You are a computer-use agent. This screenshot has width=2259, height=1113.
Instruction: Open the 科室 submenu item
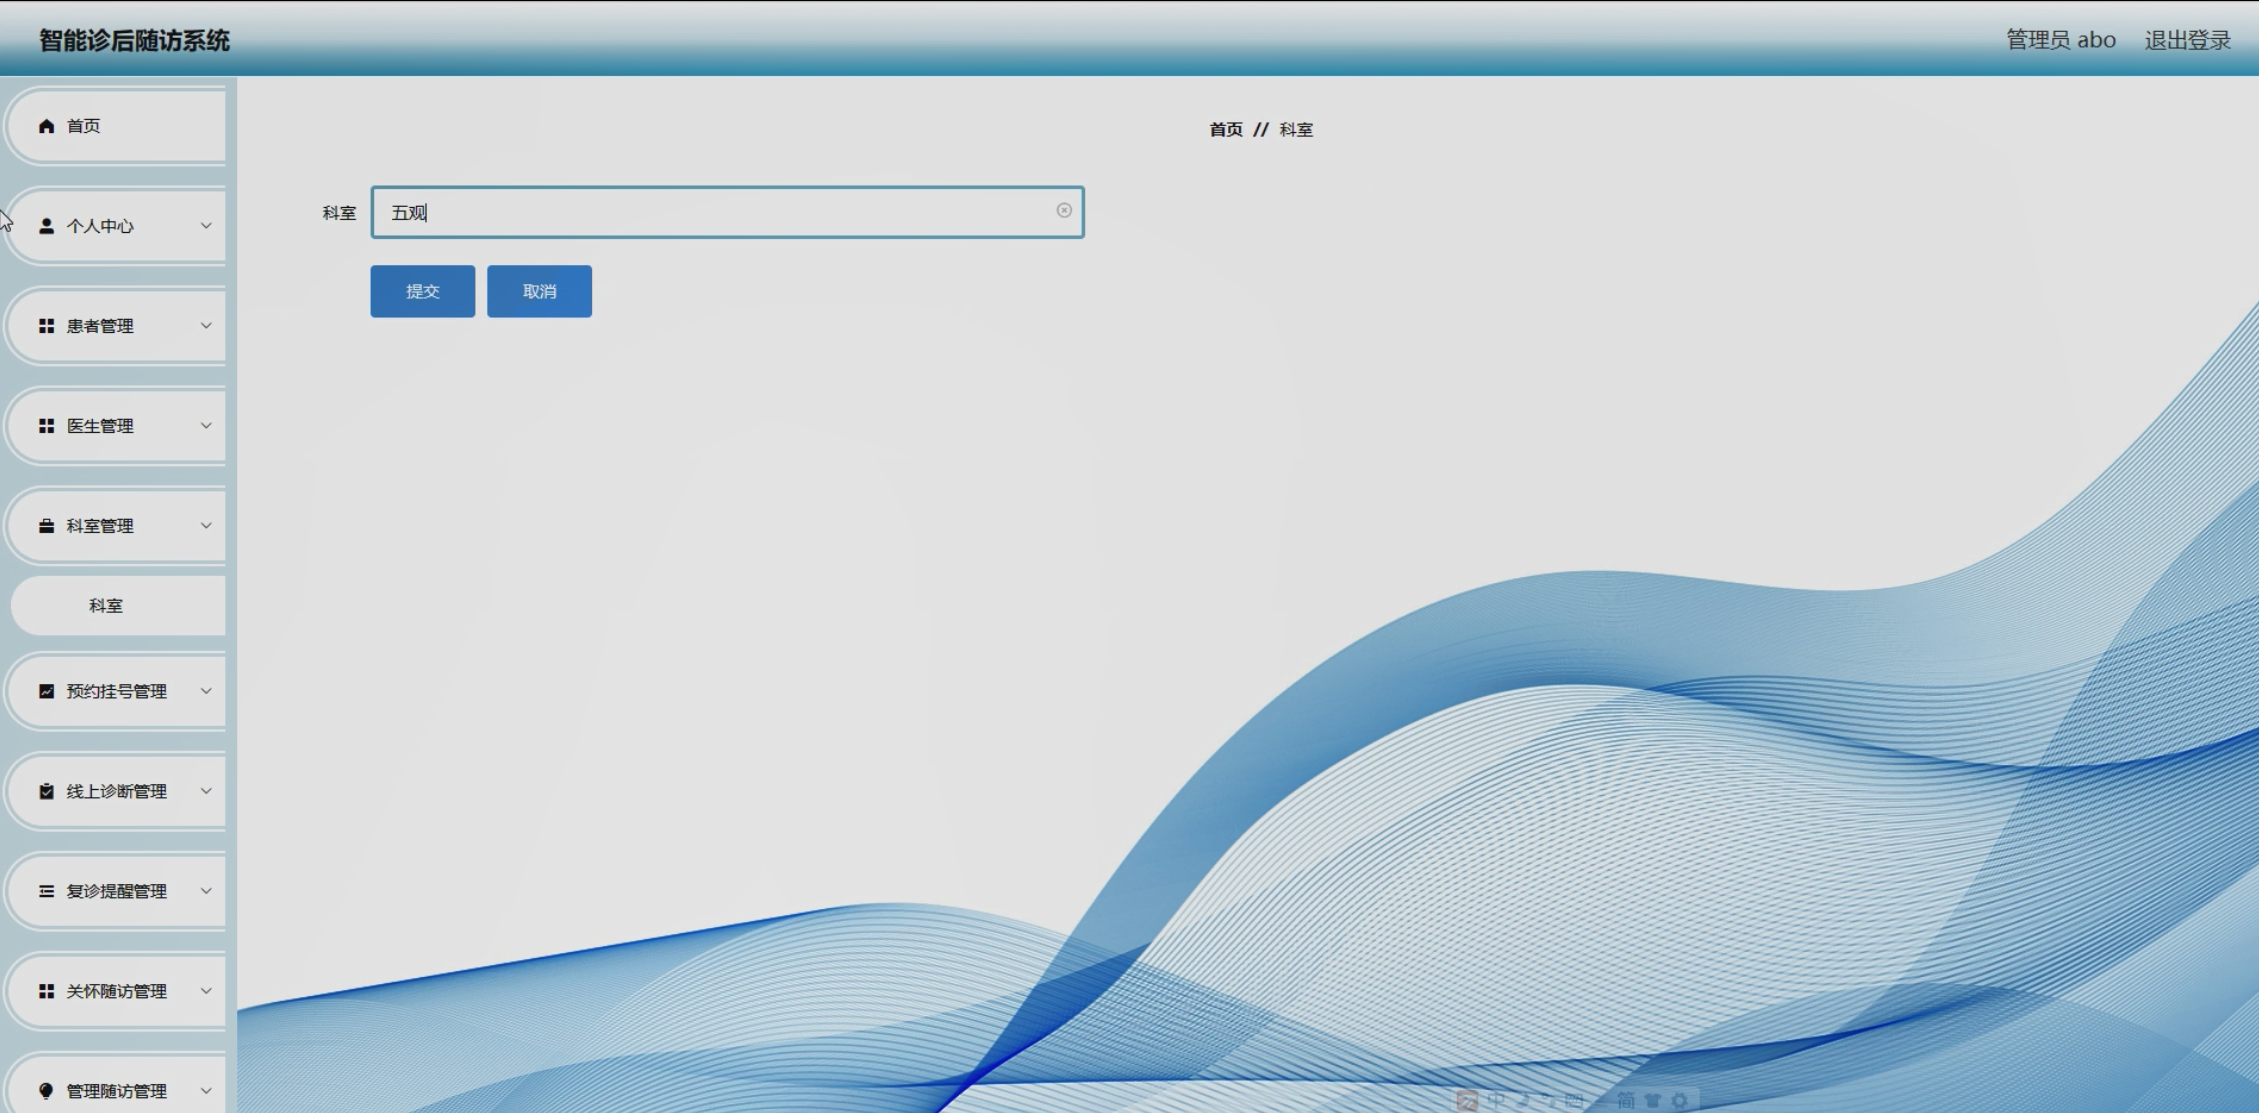pos(106,606)
